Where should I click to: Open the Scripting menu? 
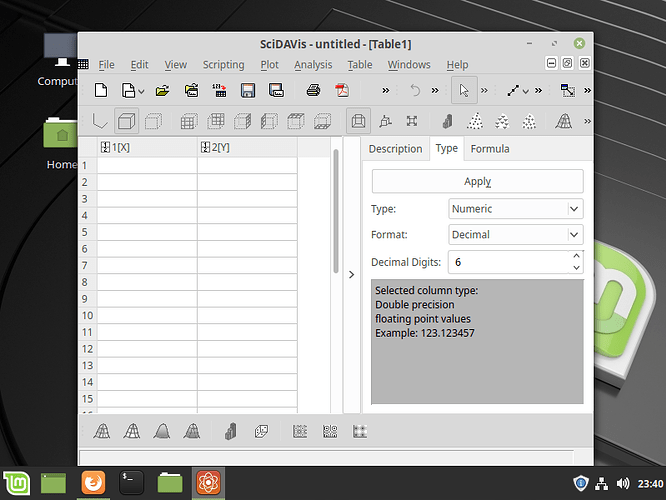click(x=223, y=65)
